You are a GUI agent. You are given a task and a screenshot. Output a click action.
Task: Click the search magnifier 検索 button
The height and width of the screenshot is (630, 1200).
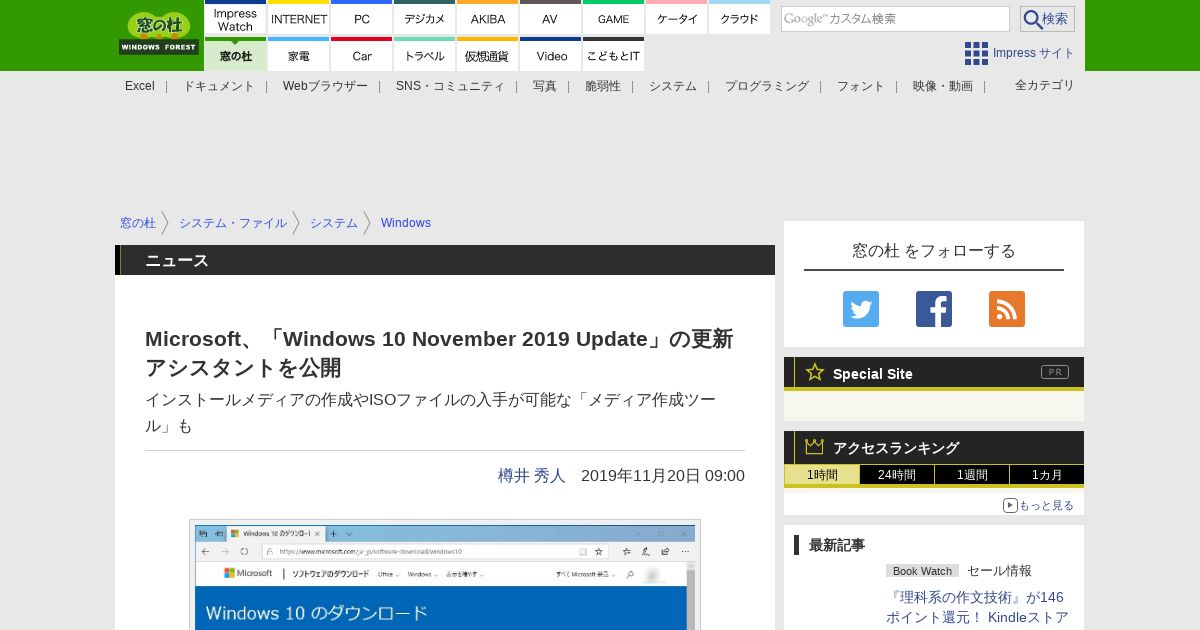pos(1047,19)
